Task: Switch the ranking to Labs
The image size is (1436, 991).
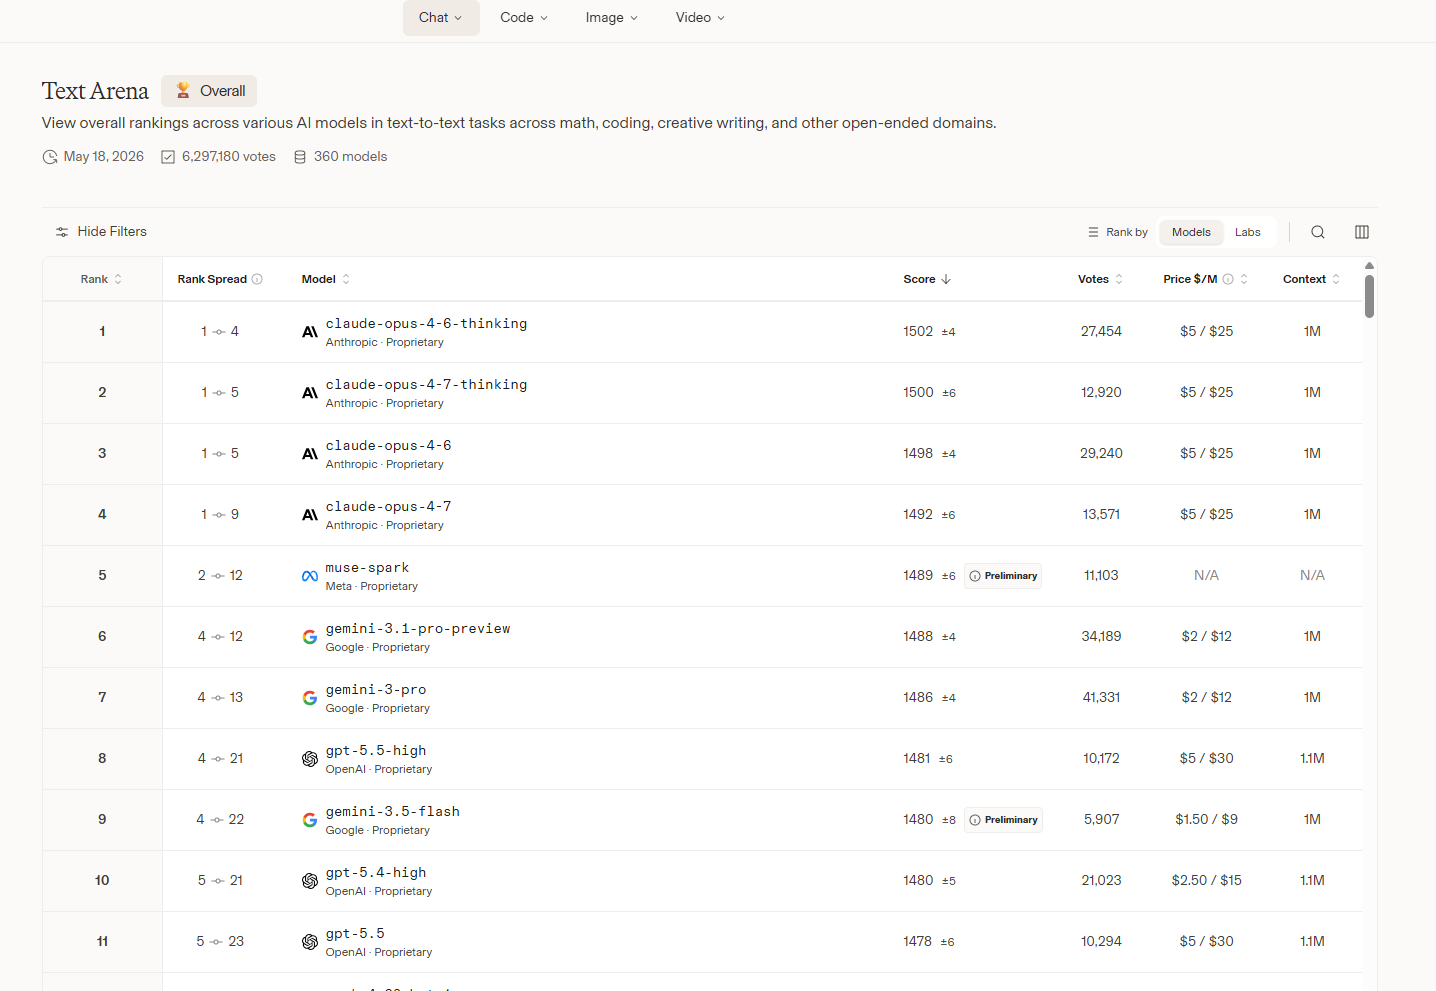Action: pyautogui.click(x=1248, y=232)
